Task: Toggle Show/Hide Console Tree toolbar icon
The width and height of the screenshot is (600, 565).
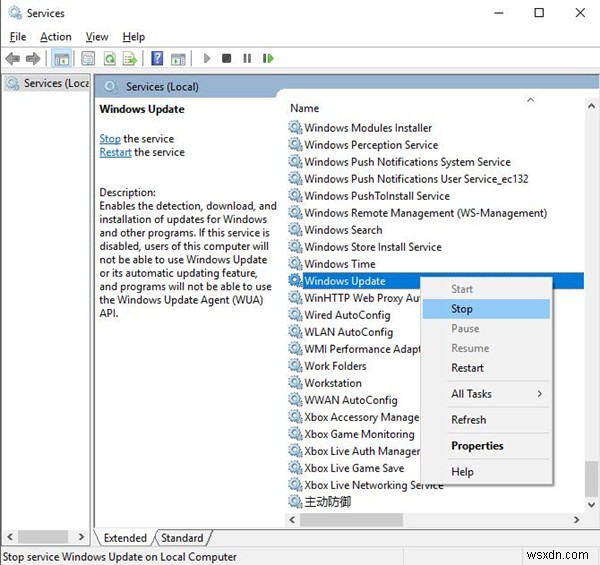Action: [61, 59]
